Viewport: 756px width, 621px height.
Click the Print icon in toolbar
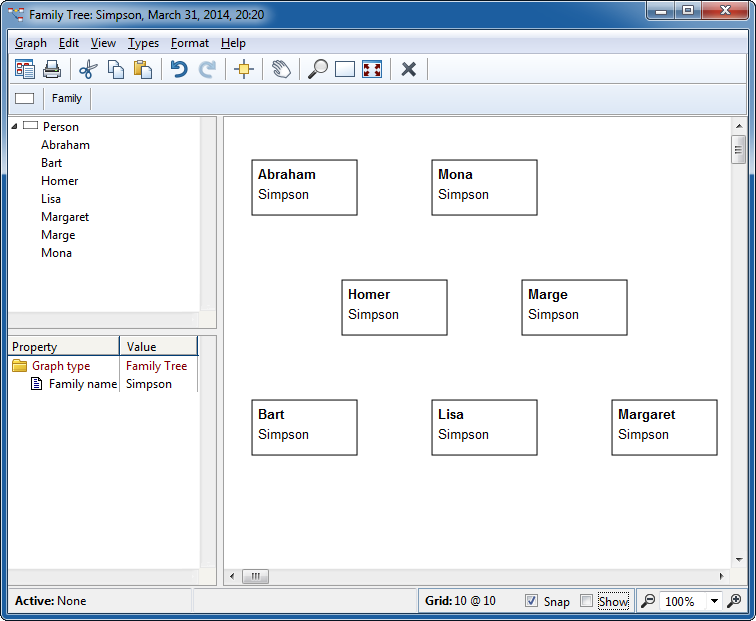pos(52,69)
